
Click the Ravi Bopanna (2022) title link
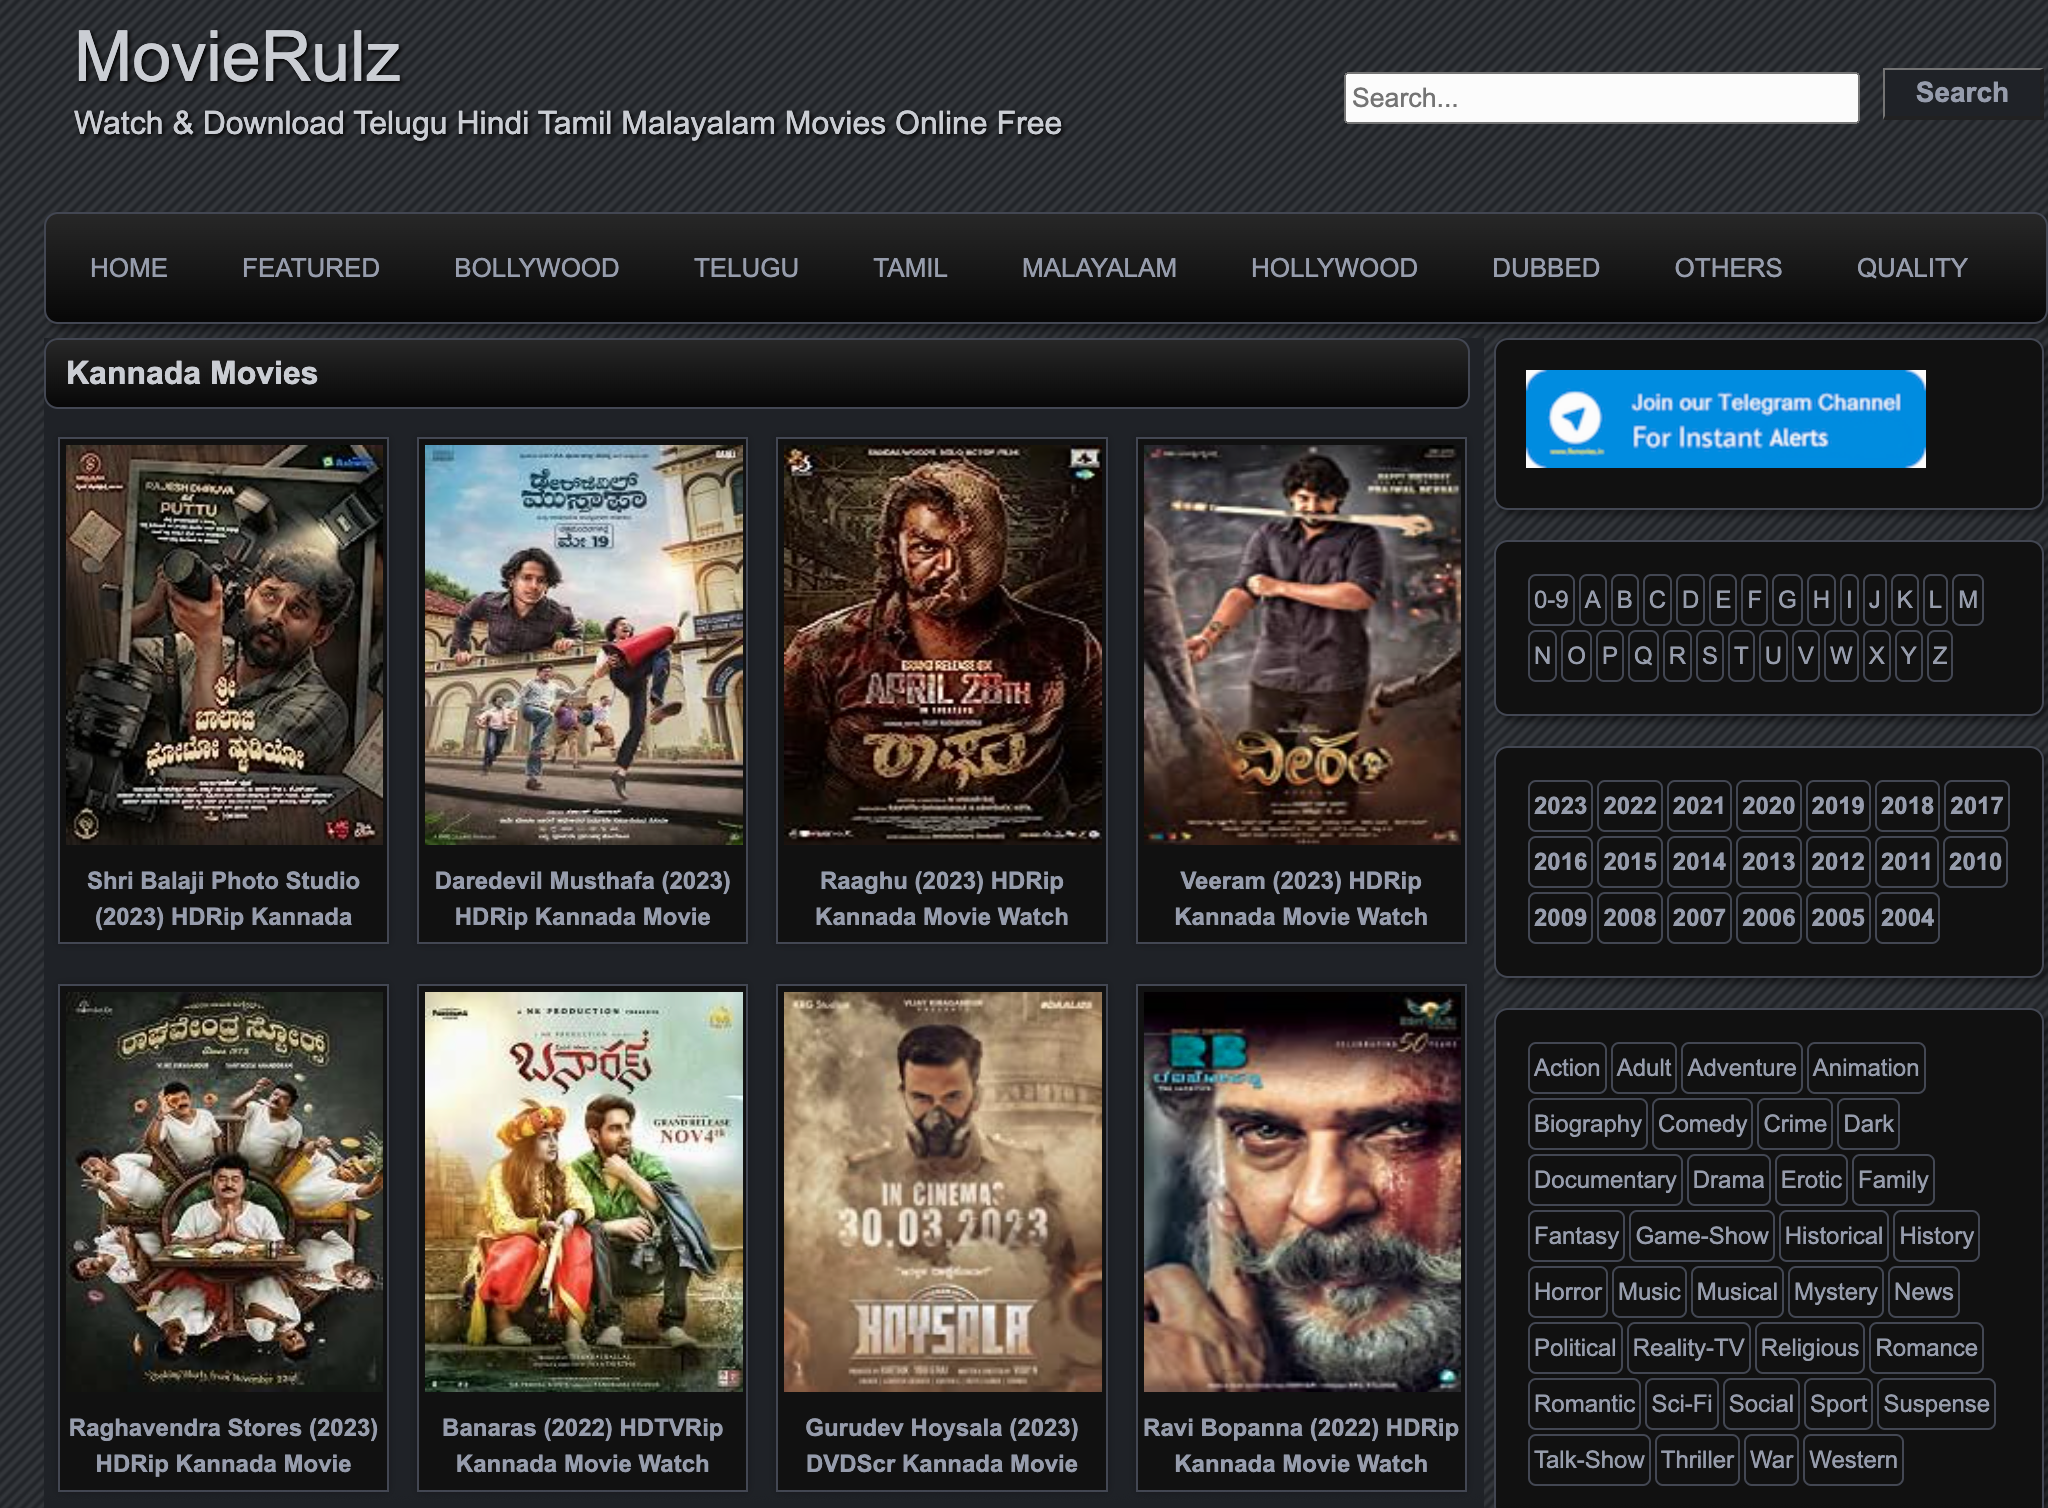click(1301, 1446)
